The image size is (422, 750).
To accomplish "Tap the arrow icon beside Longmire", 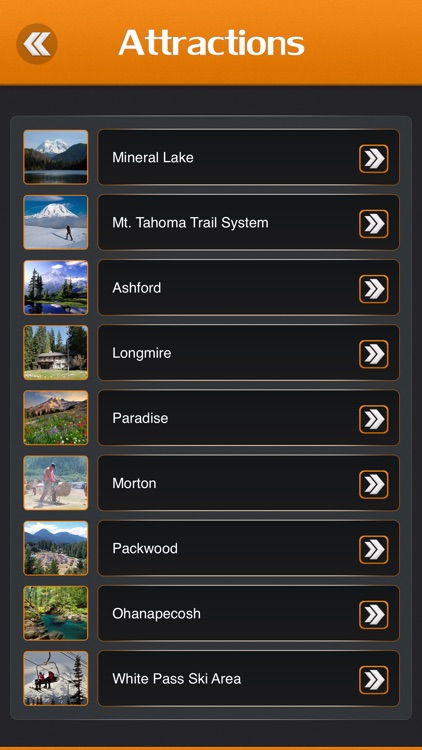I will point(374,354).
